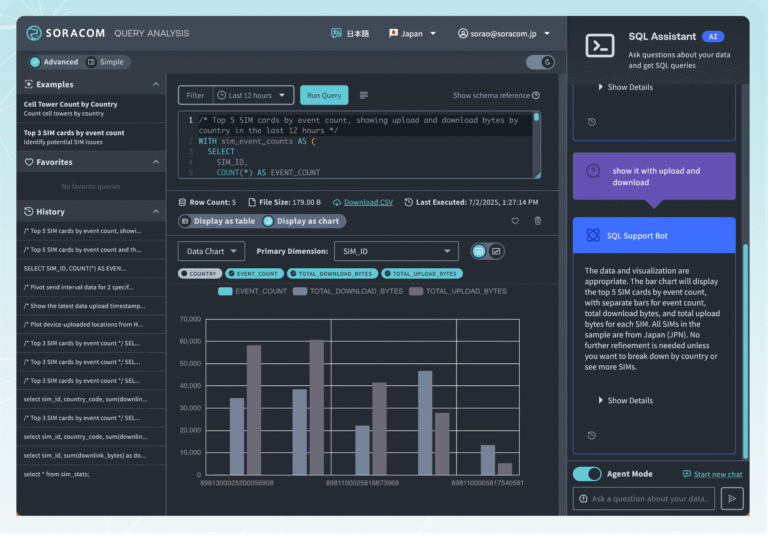Click the format query icon beside Run Query
Viewport: 768px width, 535px height.
coord(363,95)
